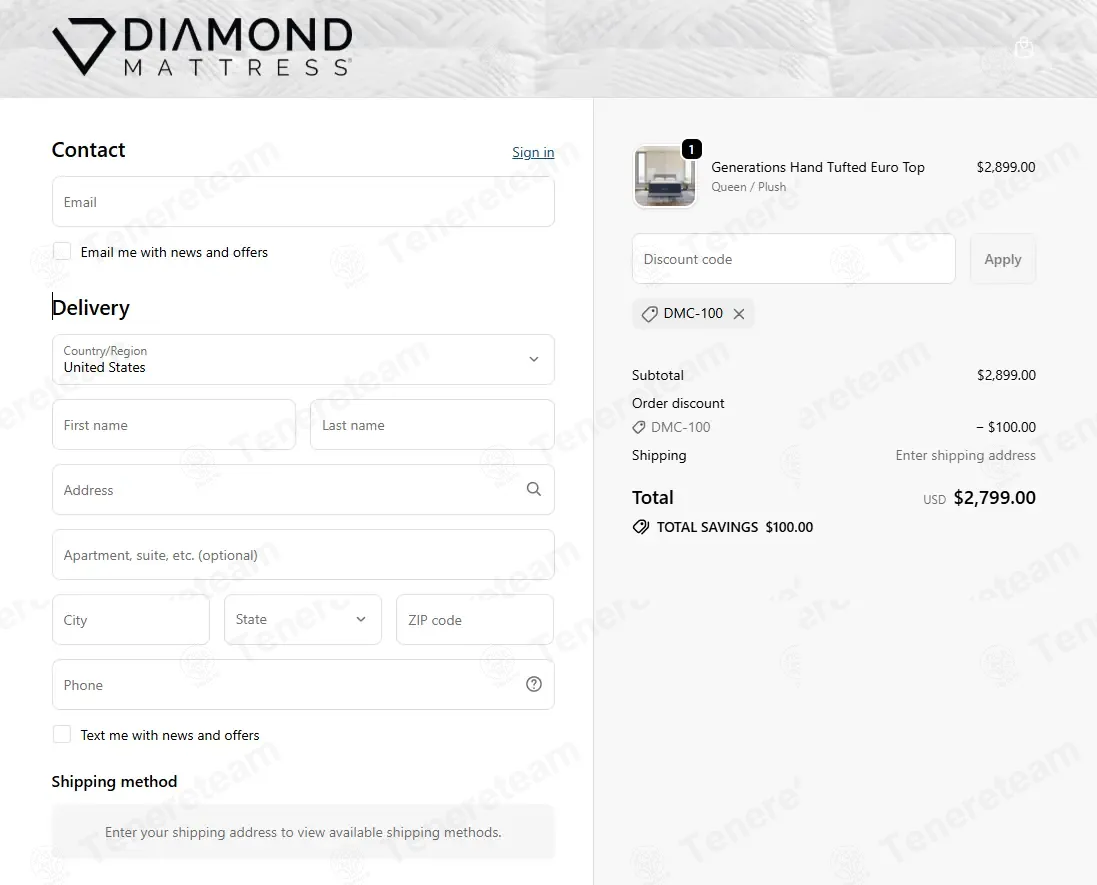Image resolution: width=1097 pixels, height=885 pixels.
Task: Click the First name field
Action: pos(174,425)
